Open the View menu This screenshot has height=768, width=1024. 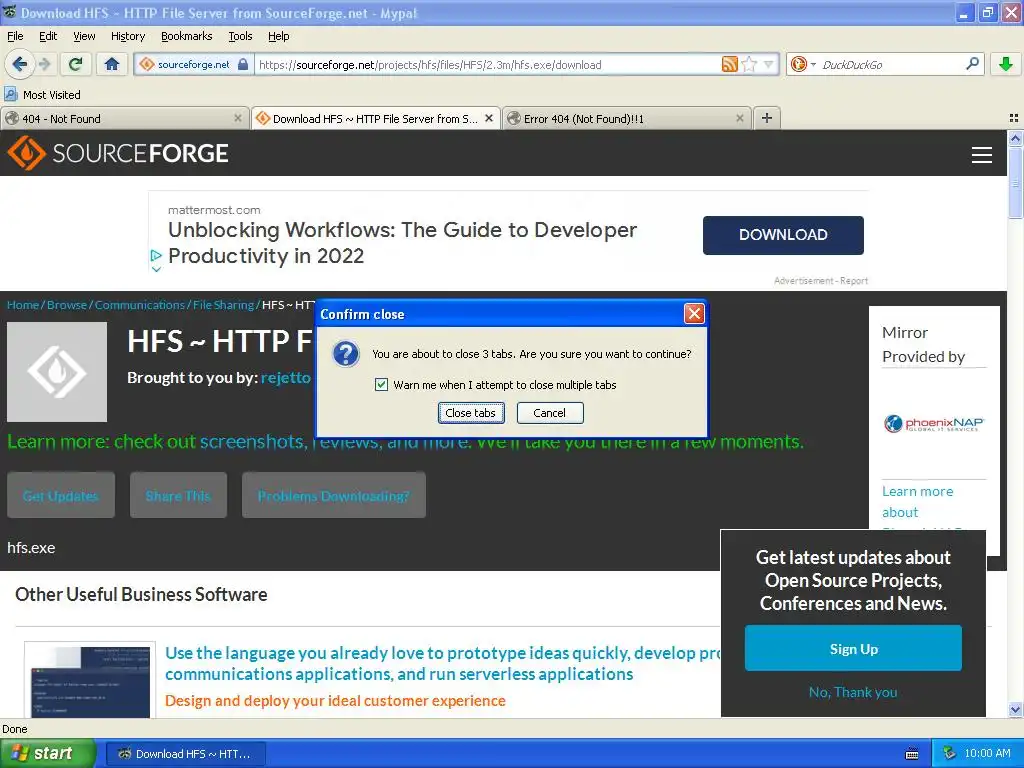84,36
